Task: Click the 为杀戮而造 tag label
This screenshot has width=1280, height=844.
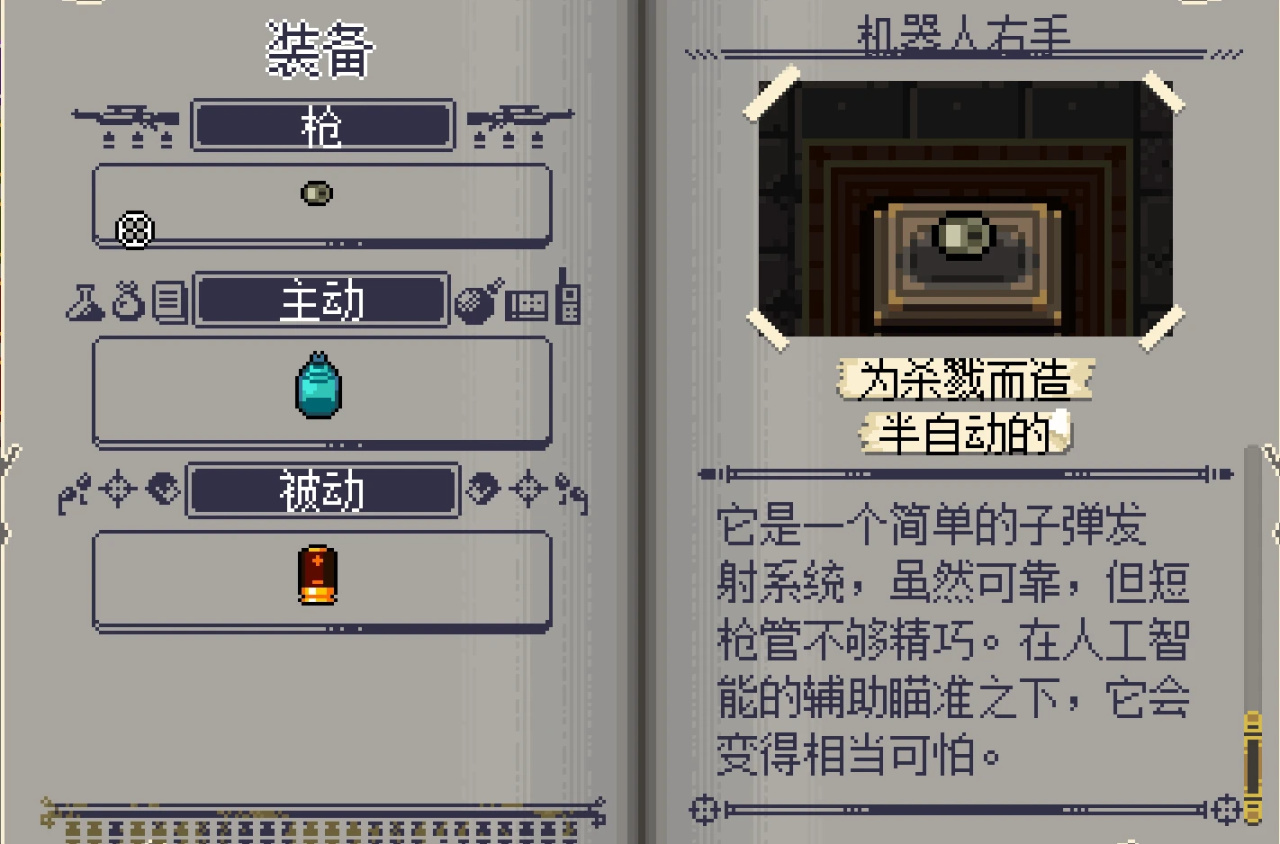Action: pyautogui.click(x=965, y=380)
